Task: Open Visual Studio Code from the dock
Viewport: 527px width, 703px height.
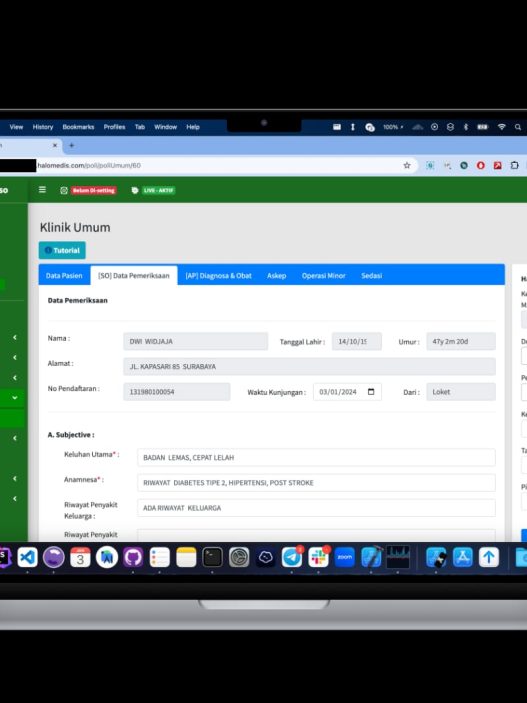Action: click(x=27, y=557)
